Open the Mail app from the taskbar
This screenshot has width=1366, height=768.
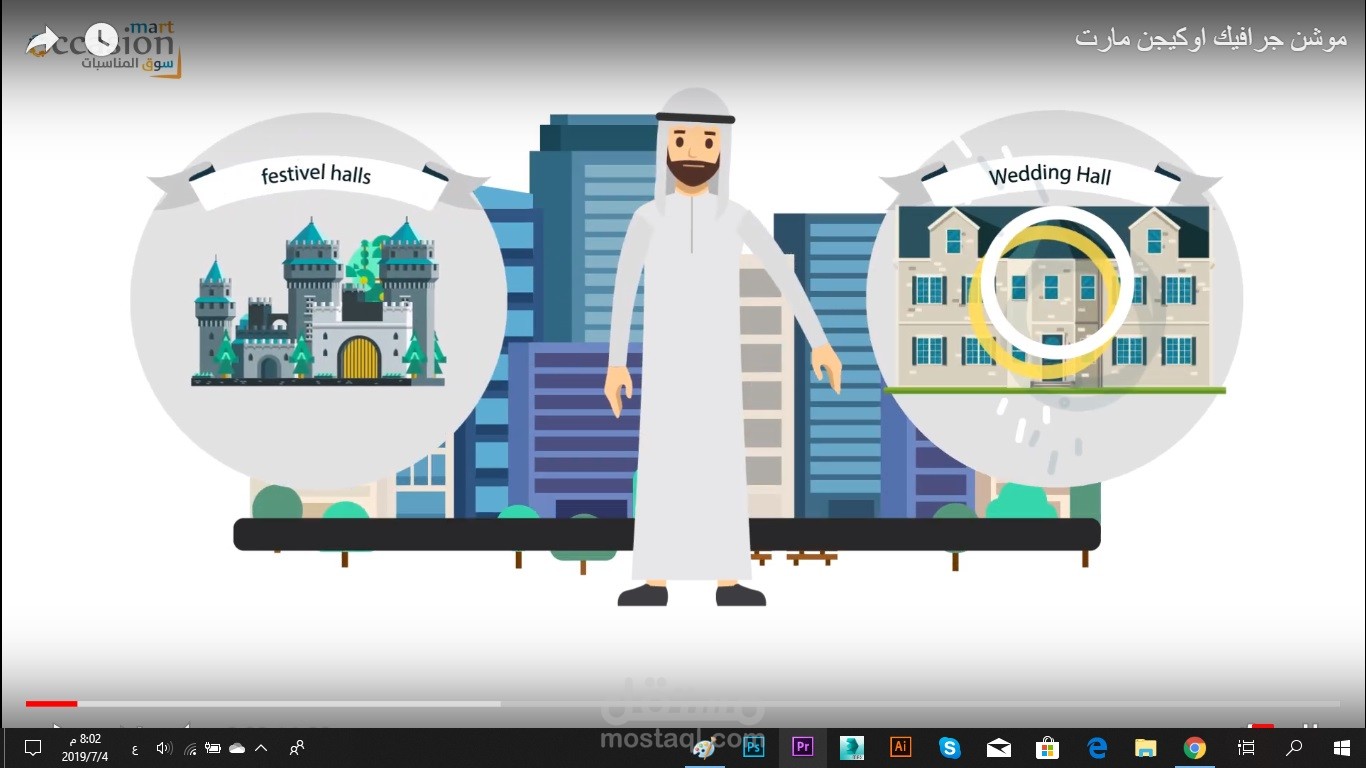pos(1000,747)
